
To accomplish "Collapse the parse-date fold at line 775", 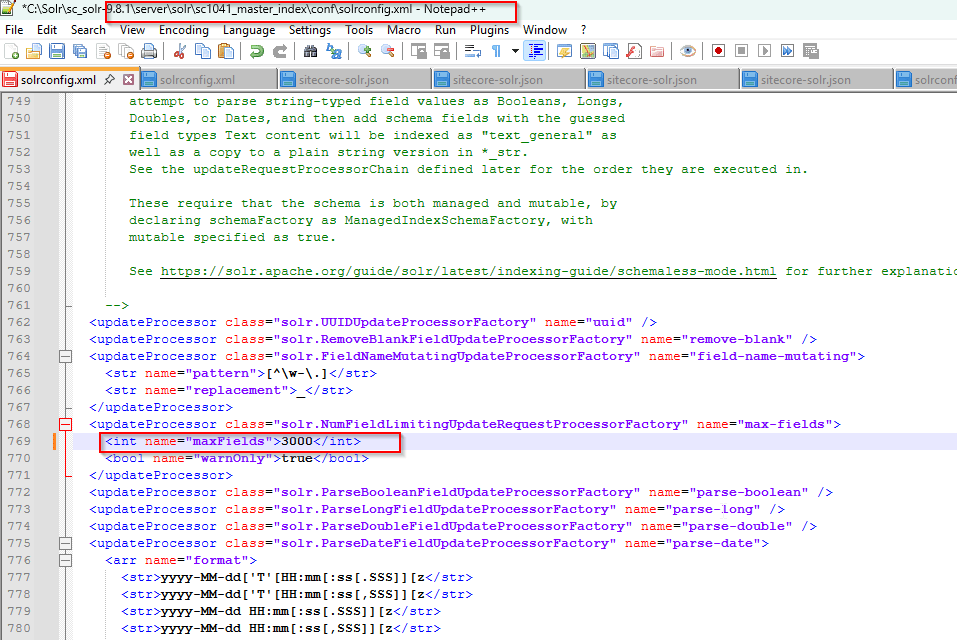I will (66, 543).
